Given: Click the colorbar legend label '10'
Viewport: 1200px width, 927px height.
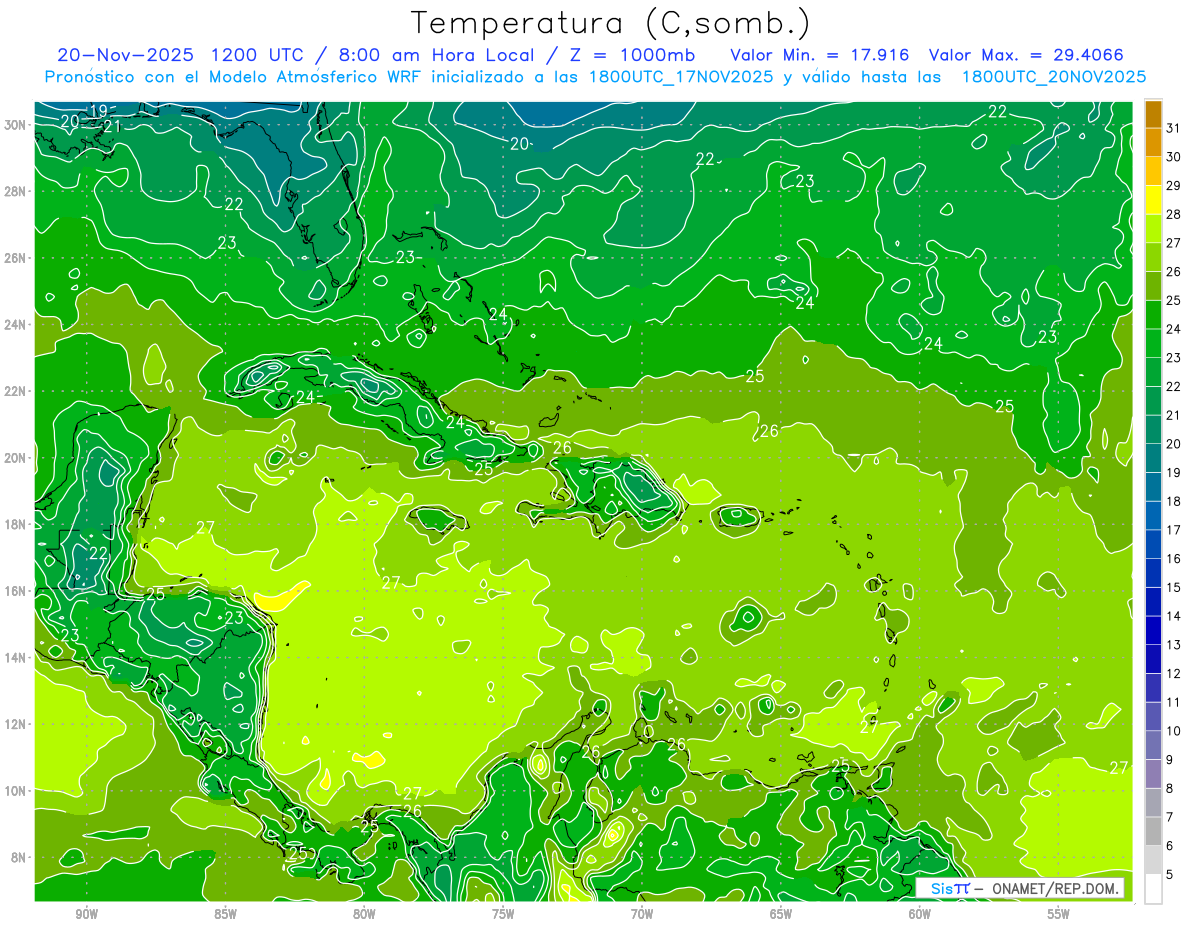Looking at the screenshot, I should point(1173,731).
